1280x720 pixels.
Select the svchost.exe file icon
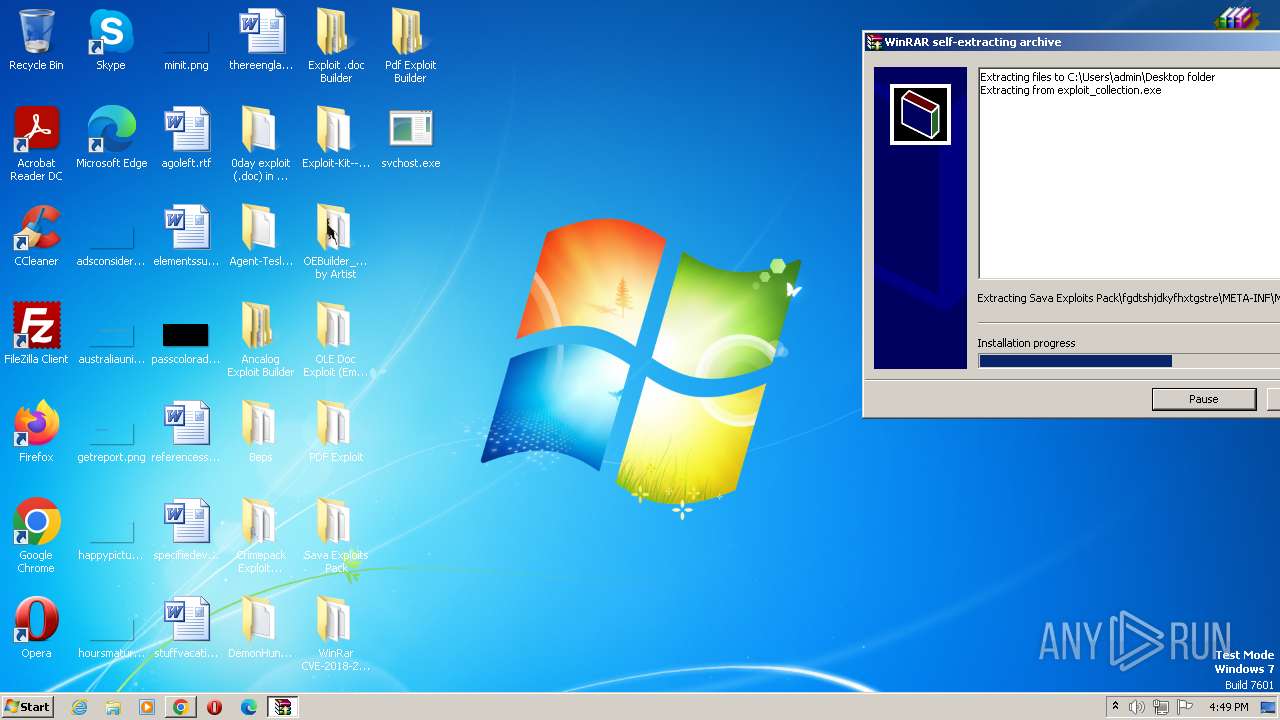click(410, 138)
